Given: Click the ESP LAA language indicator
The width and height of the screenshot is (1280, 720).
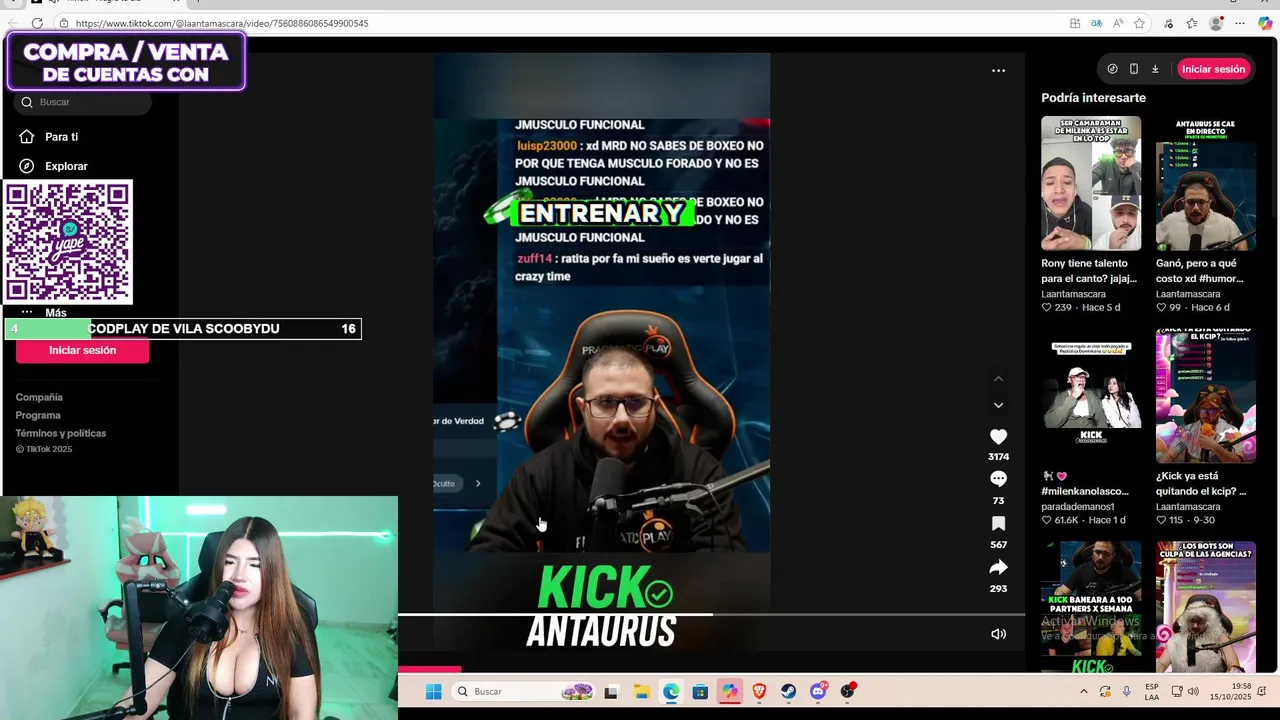Looking at the screenshot, I should [x=1152, y=691].
